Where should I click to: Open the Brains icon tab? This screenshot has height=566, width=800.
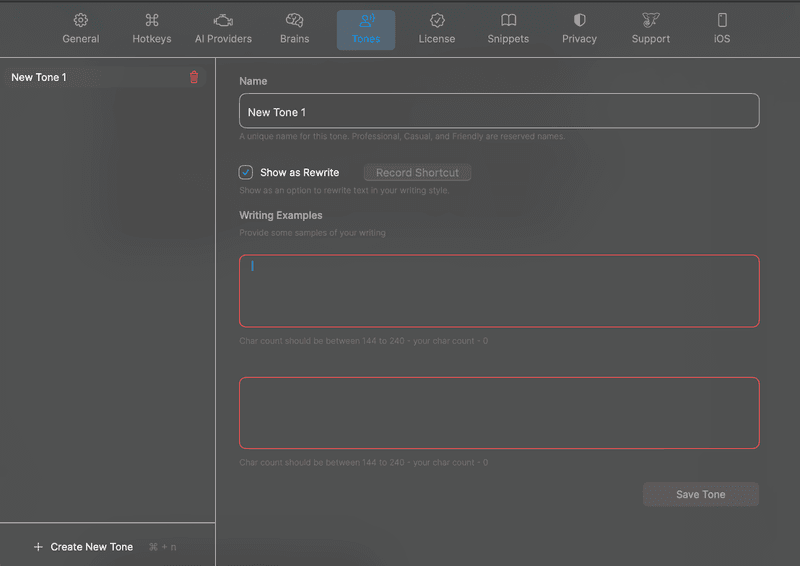pyautogui.click(x=294, y=20)
